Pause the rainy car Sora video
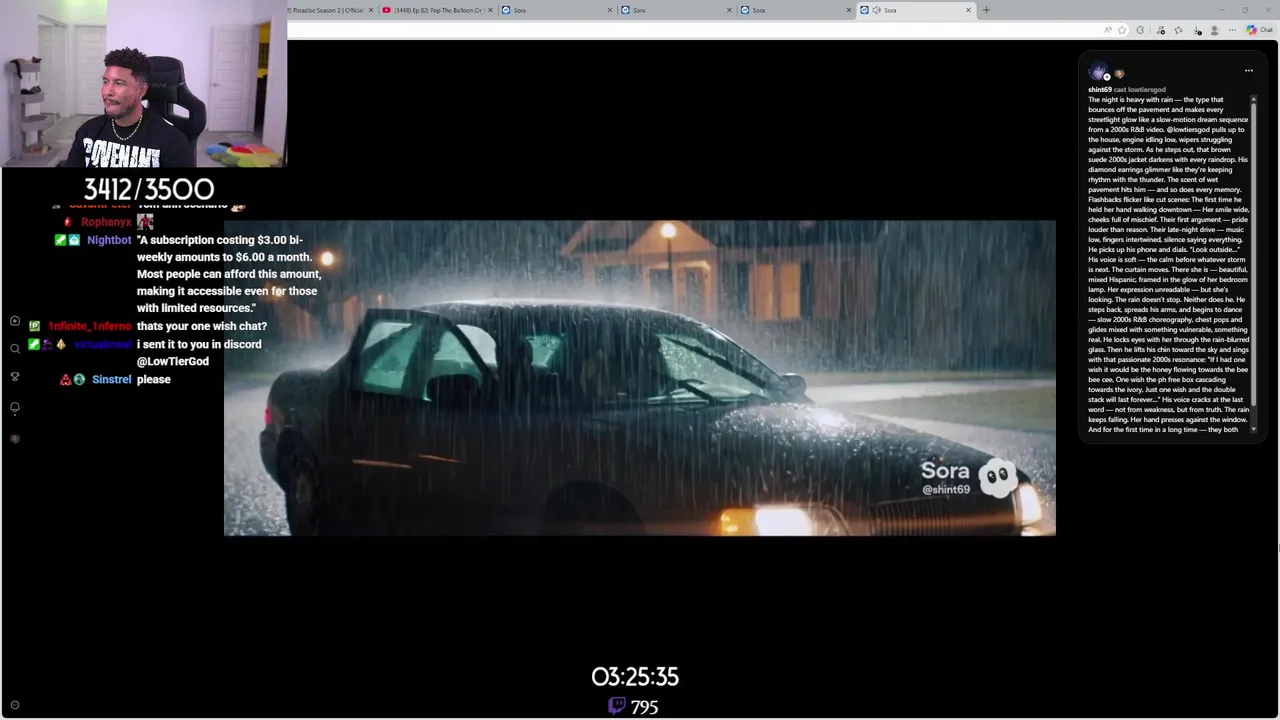 pos(640,378)
